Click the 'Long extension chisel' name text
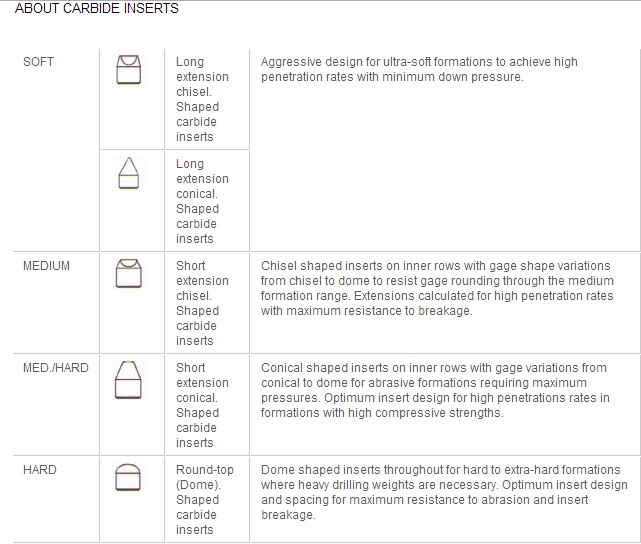The height and width of the screenshot is (544, 641). (x=202, y=77)
